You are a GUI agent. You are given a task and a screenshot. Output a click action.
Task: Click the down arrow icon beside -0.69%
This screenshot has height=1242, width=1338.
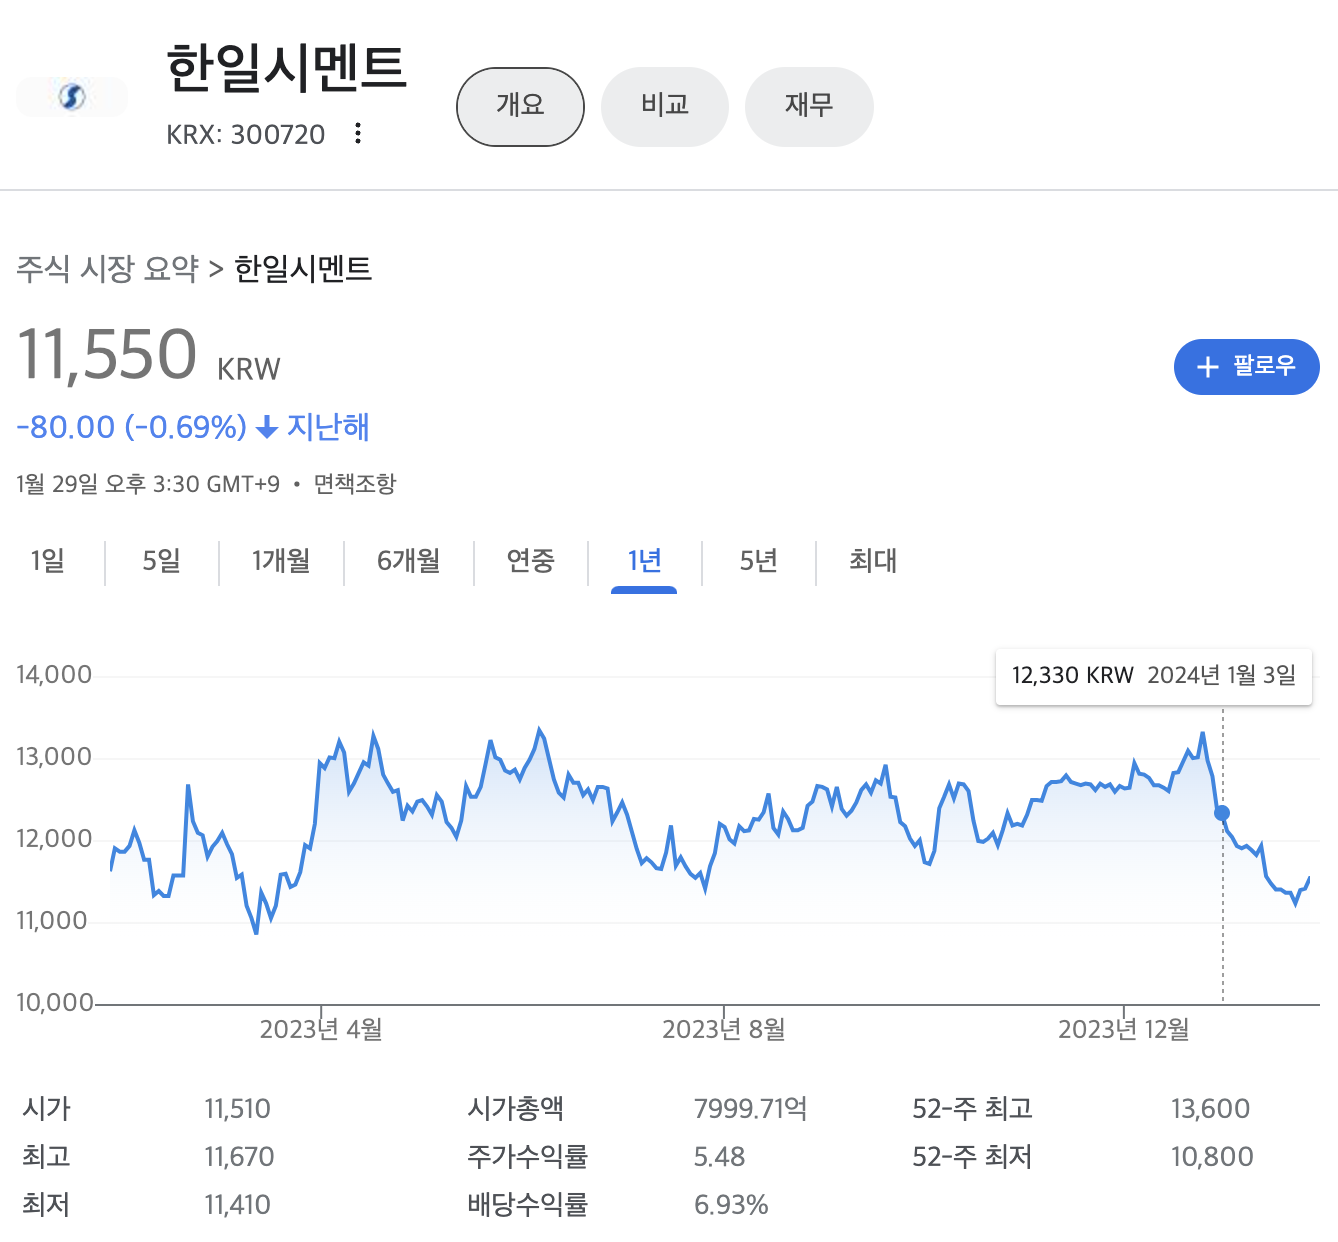coord(266,428)
